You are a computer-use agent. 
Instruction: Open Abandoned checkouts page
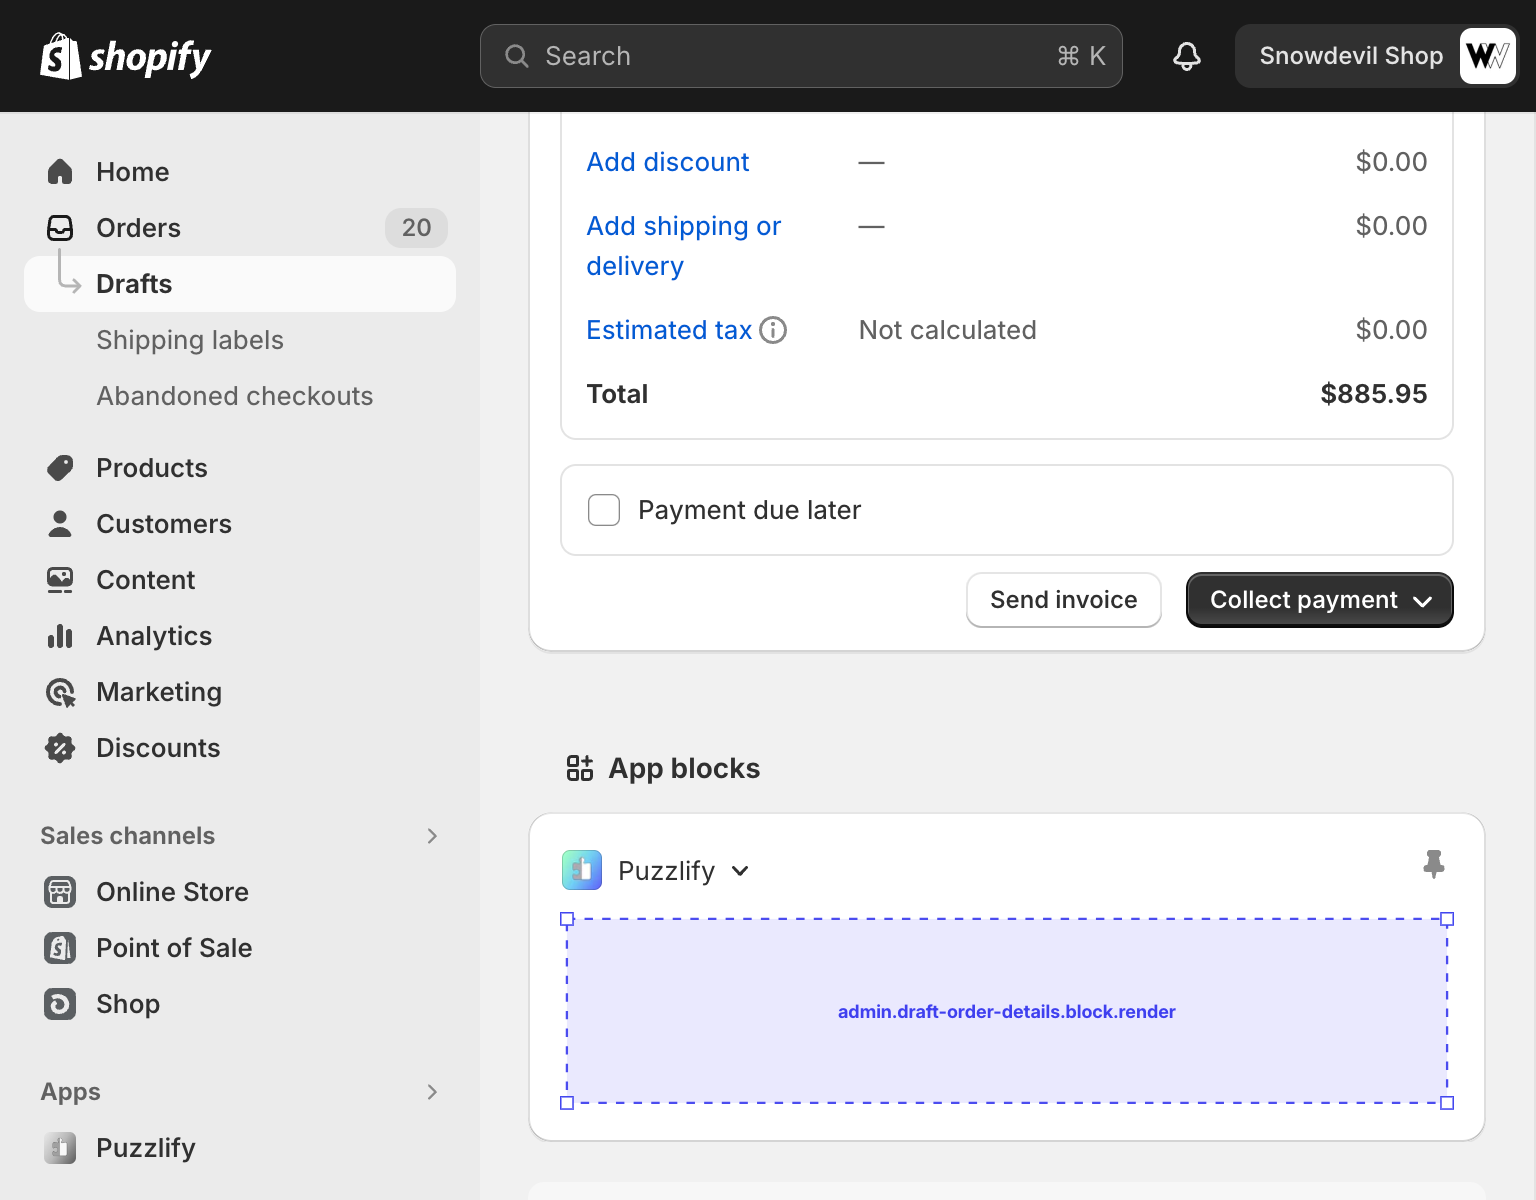click(x=234, y=396)
